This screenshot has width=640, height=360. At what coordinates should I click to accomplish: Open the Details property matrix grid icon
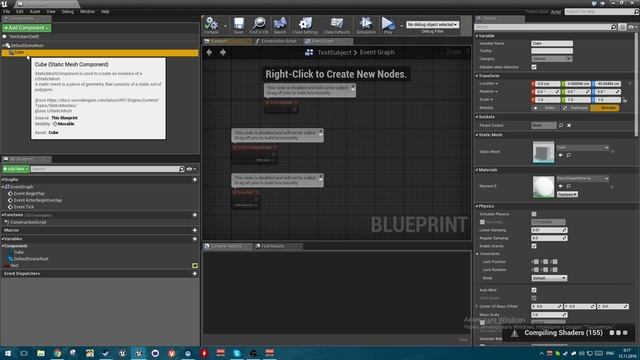pyautogui.click(x=622, y=27)
